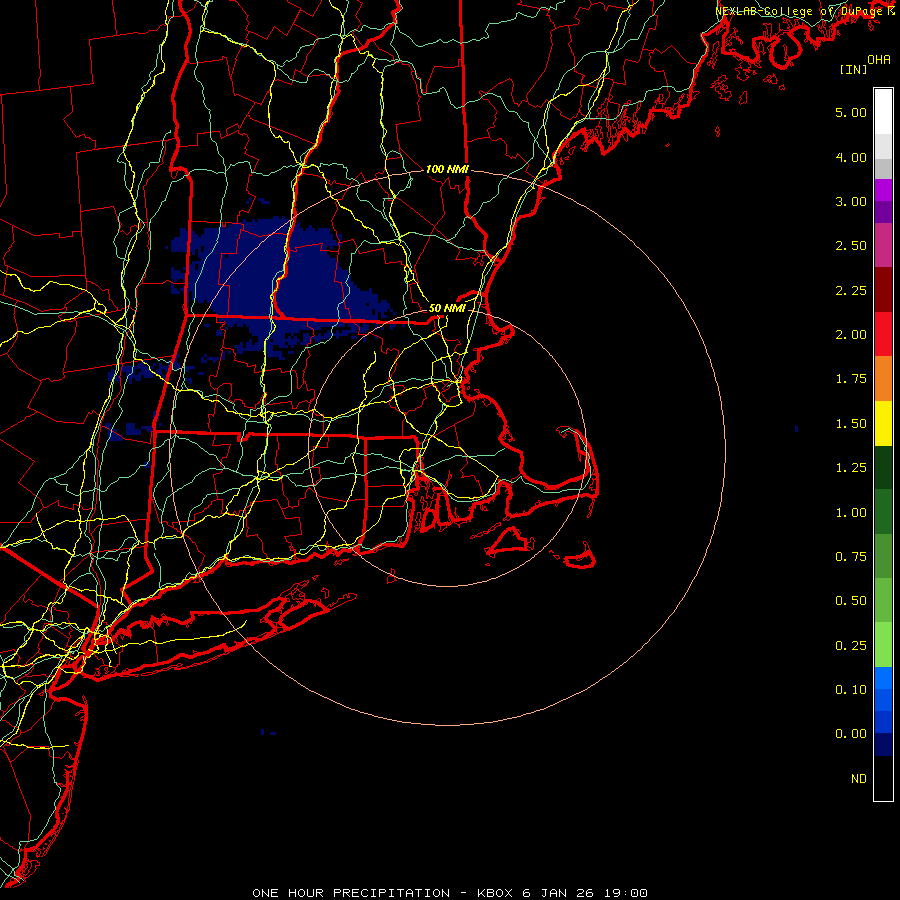The width and height of the screenshot is (900, 900).
Task: Click the ONE HOUR PRECIPITATION KBOX title text
Action: [450, 893]
